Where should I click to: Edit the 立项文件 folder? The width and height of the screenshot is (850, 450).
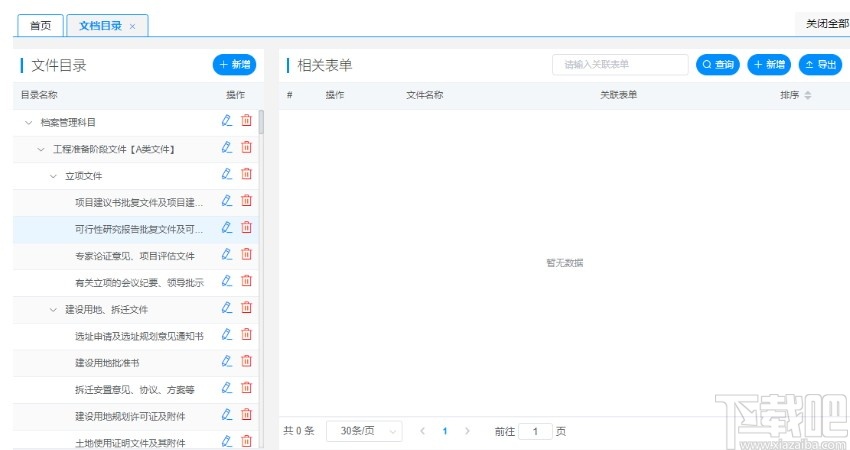click(x=227, y=173)
